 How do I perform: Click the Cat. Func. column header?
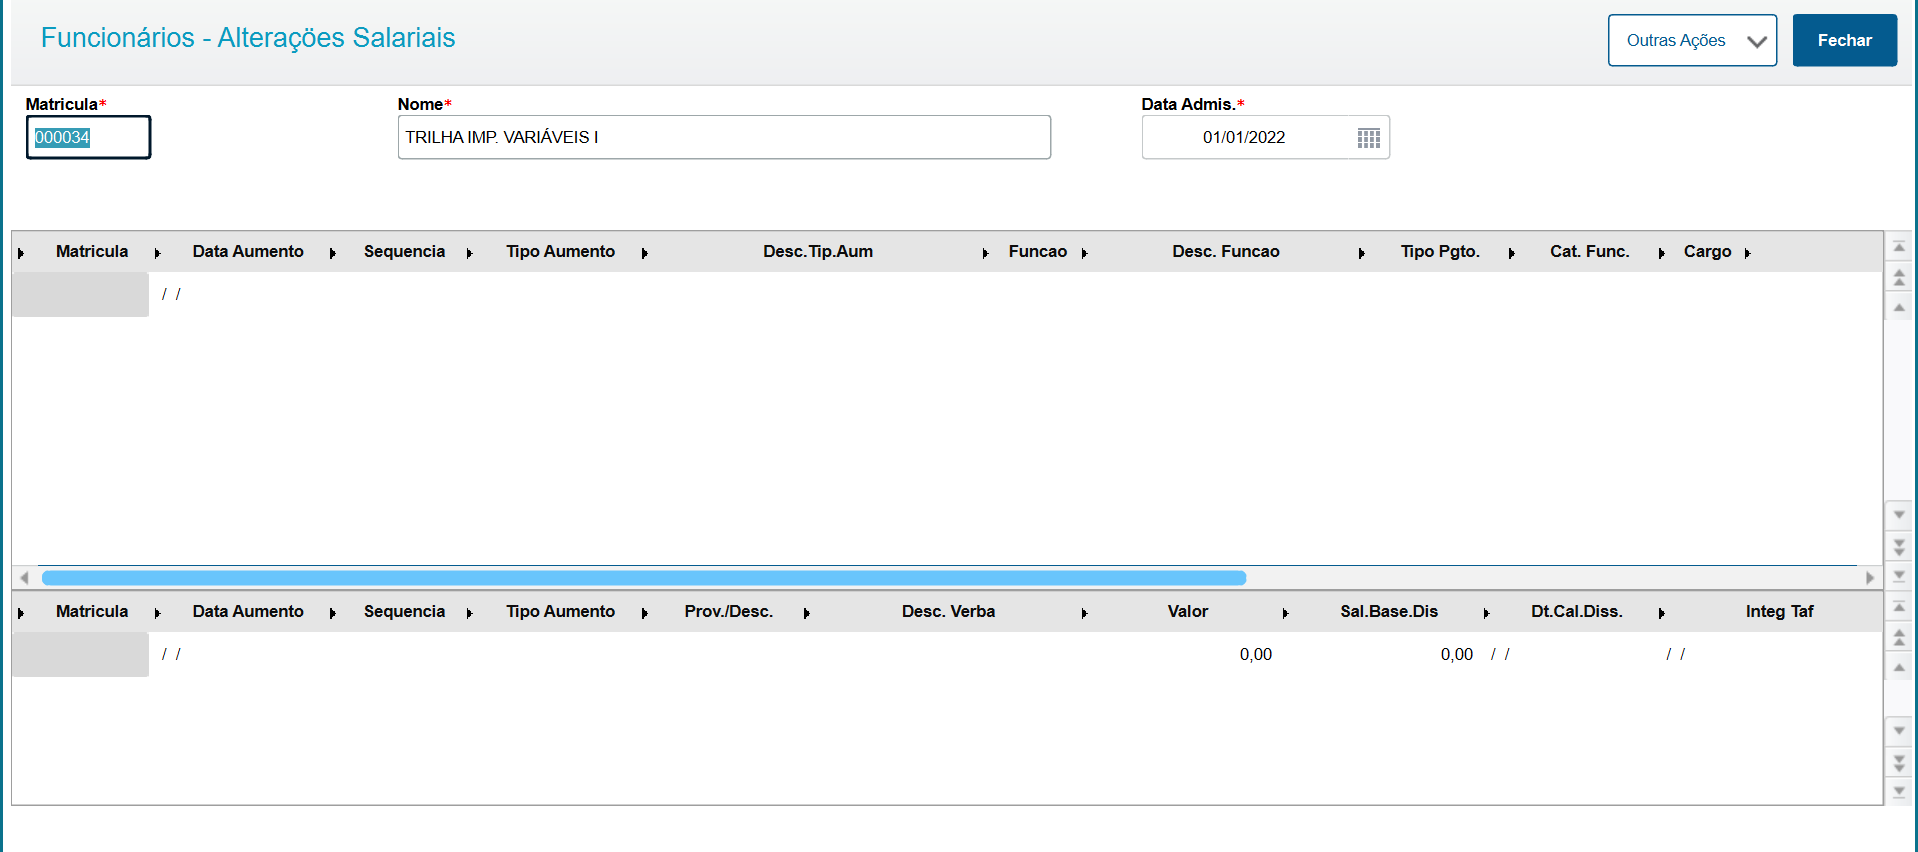(x=1589, y=252)
